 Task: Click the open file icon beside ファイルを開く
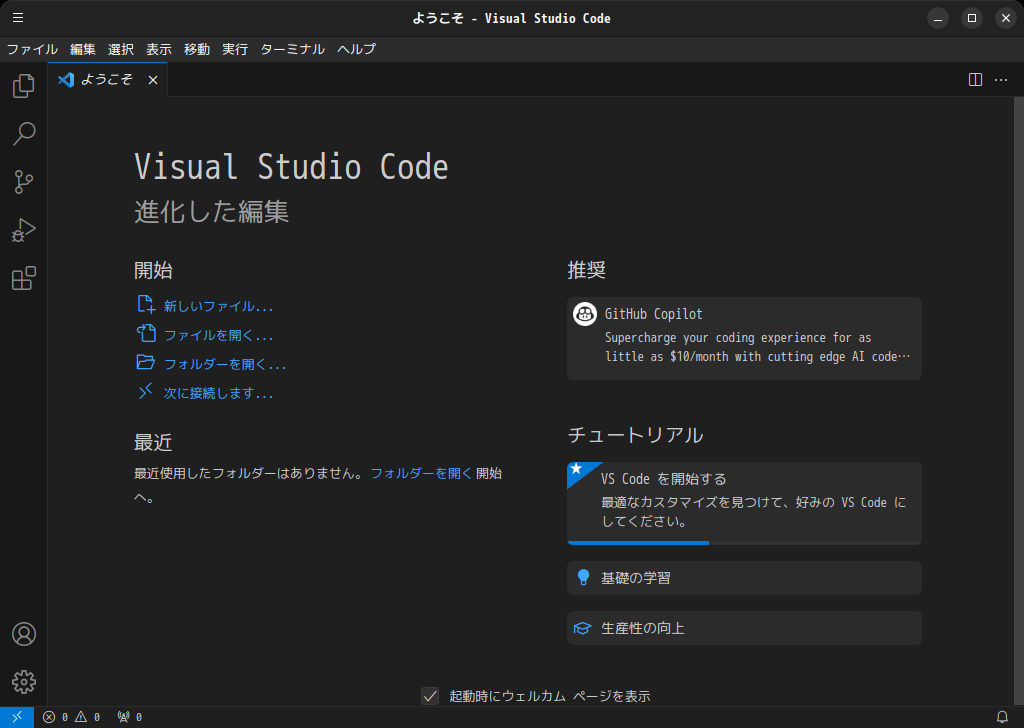click(146, 333)
